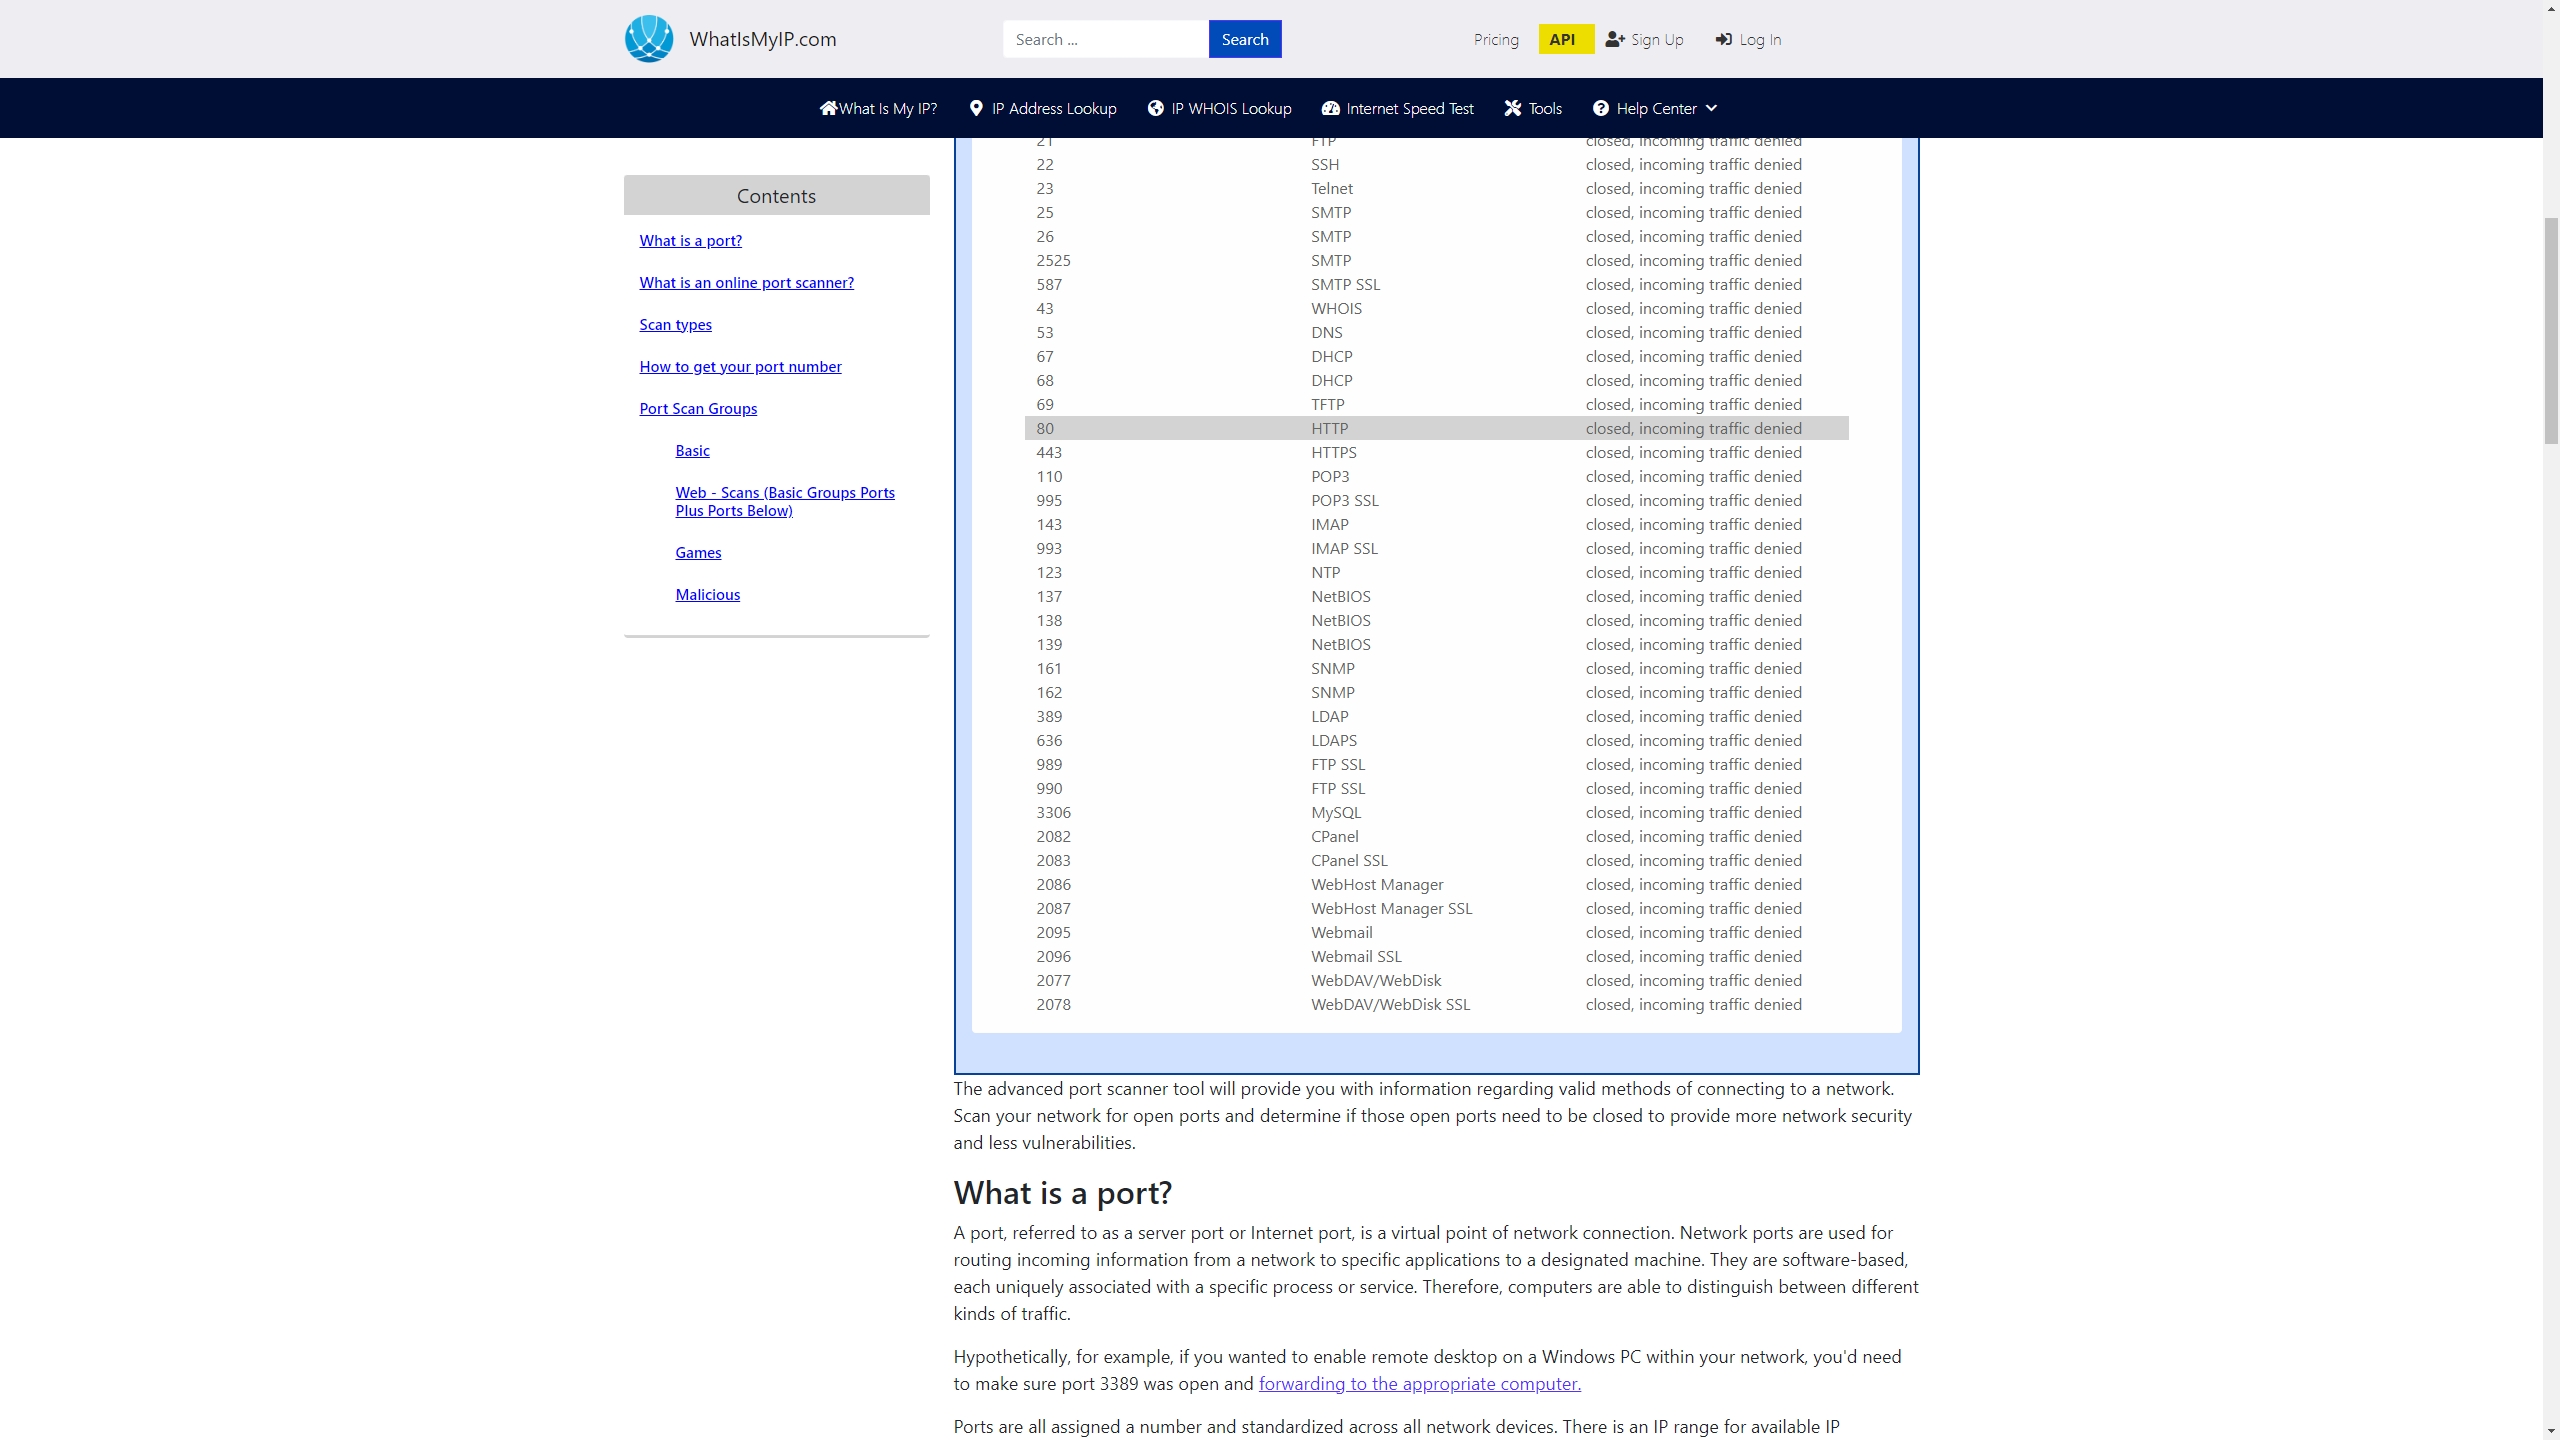The image size is (2560, 1440).
Task: Open the Pricing page
Action: pos(1495,39)
